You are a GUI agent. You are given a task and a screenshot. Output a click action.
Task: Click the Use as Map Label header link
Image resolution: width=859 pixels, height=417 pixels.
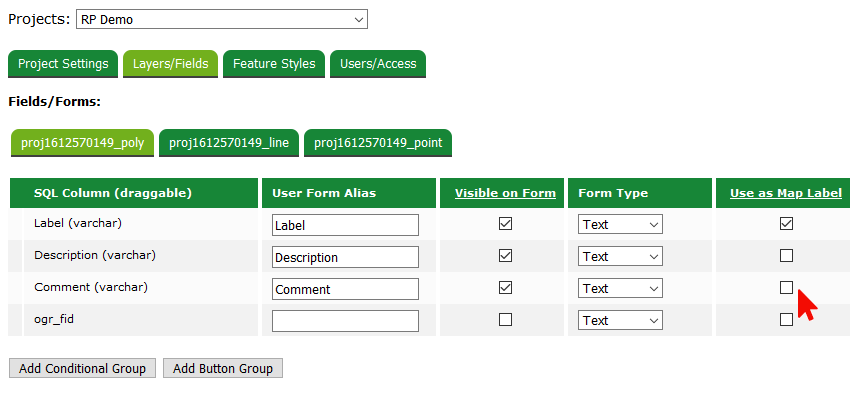coord(785,193)
